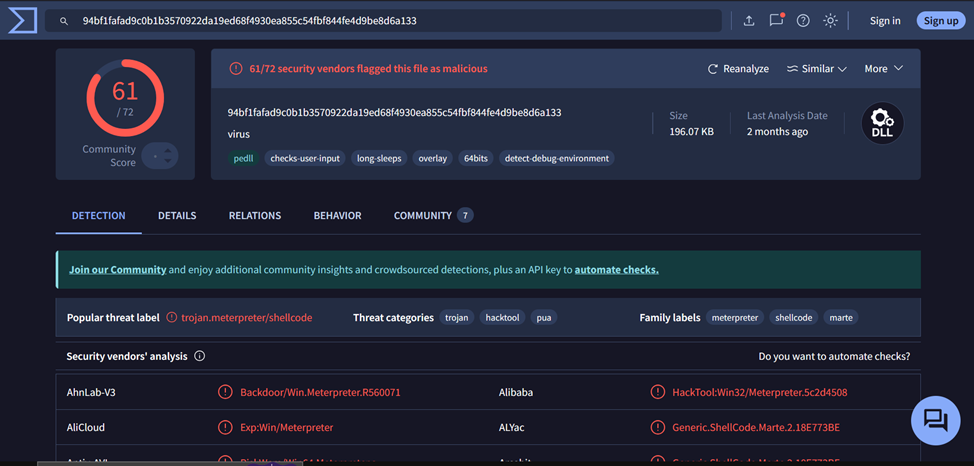Vote up on the community score
Viewport: 974px width, 466px height.
pyautogui.click(x=167, y=149)
